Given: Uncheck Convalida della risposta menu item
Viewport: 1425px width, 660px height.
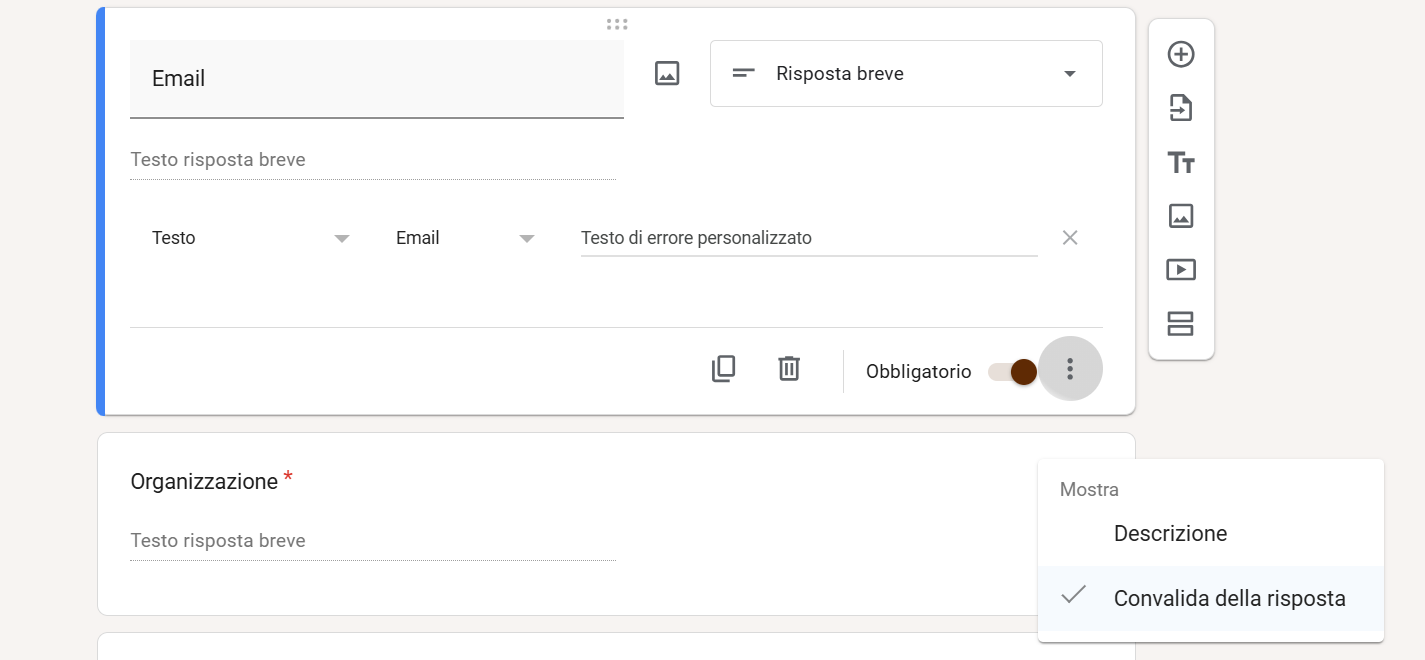Looking at the screenshot, I should pyautogui.click(x=1211, y=598).
